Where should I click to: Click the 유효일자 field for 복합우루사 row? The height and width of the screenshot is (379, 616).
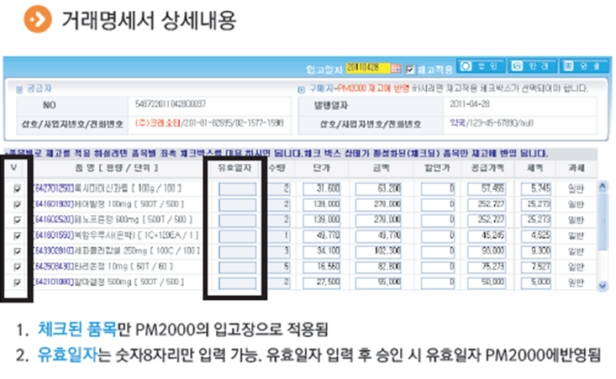click(x=237, y=236)
